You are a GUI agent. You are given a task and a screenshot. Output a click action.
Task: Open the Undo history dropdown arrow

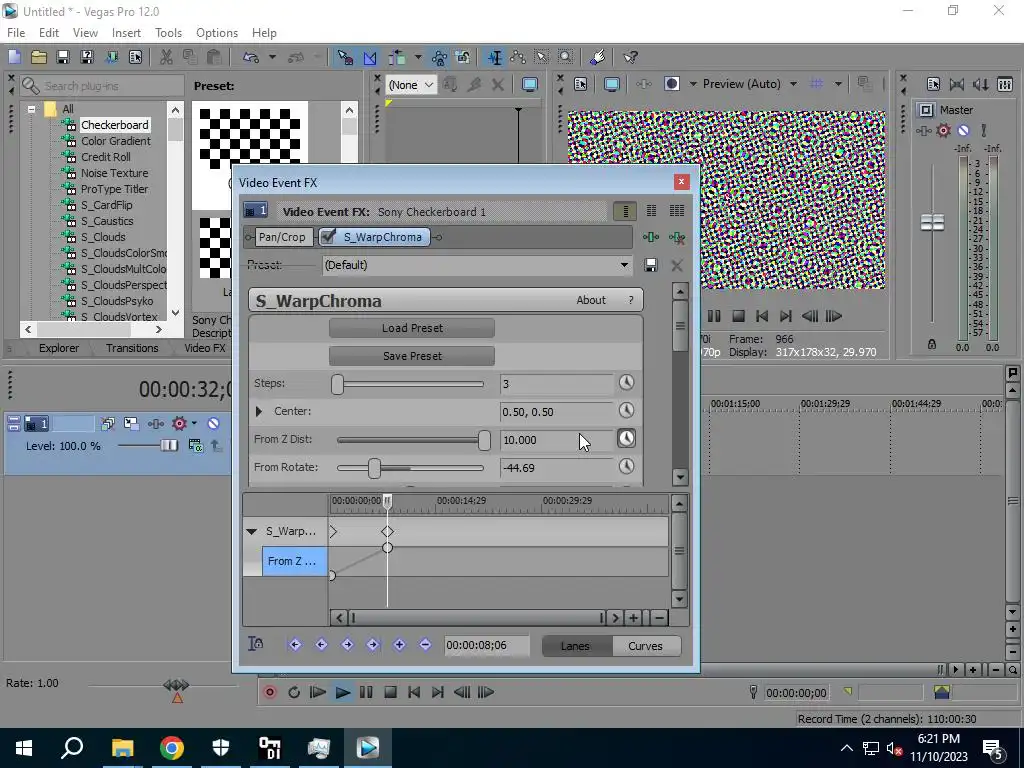(272, 57)
